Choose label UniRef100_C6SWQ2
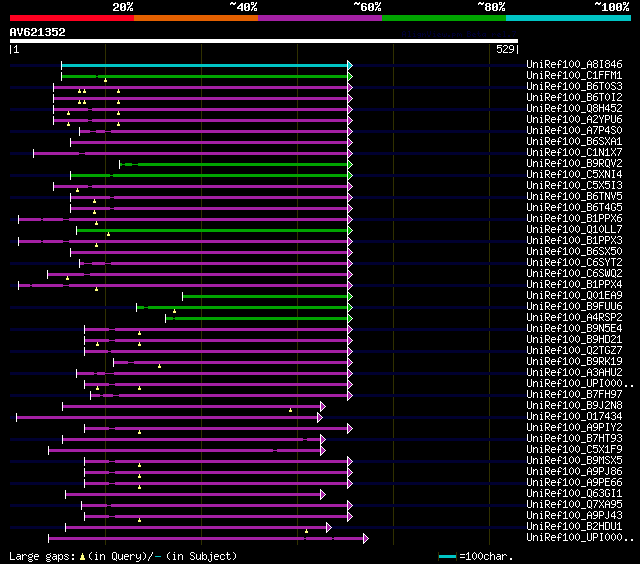 (574, 274)
